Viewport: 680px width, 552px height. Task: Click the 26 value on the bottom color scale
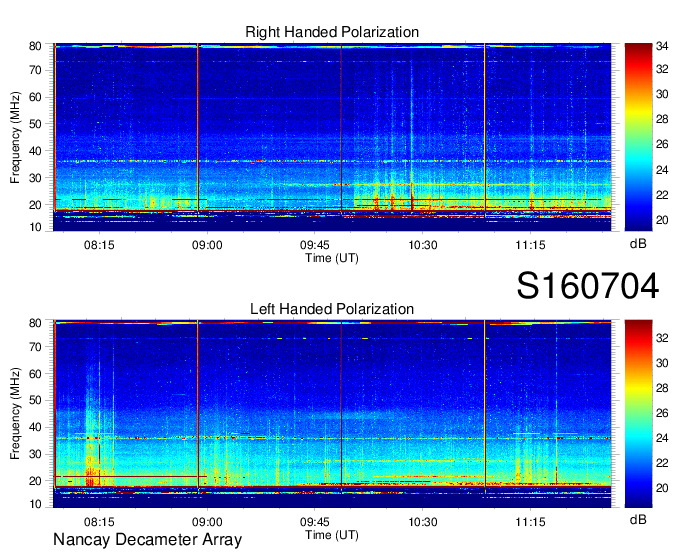(x=662, y=413)
